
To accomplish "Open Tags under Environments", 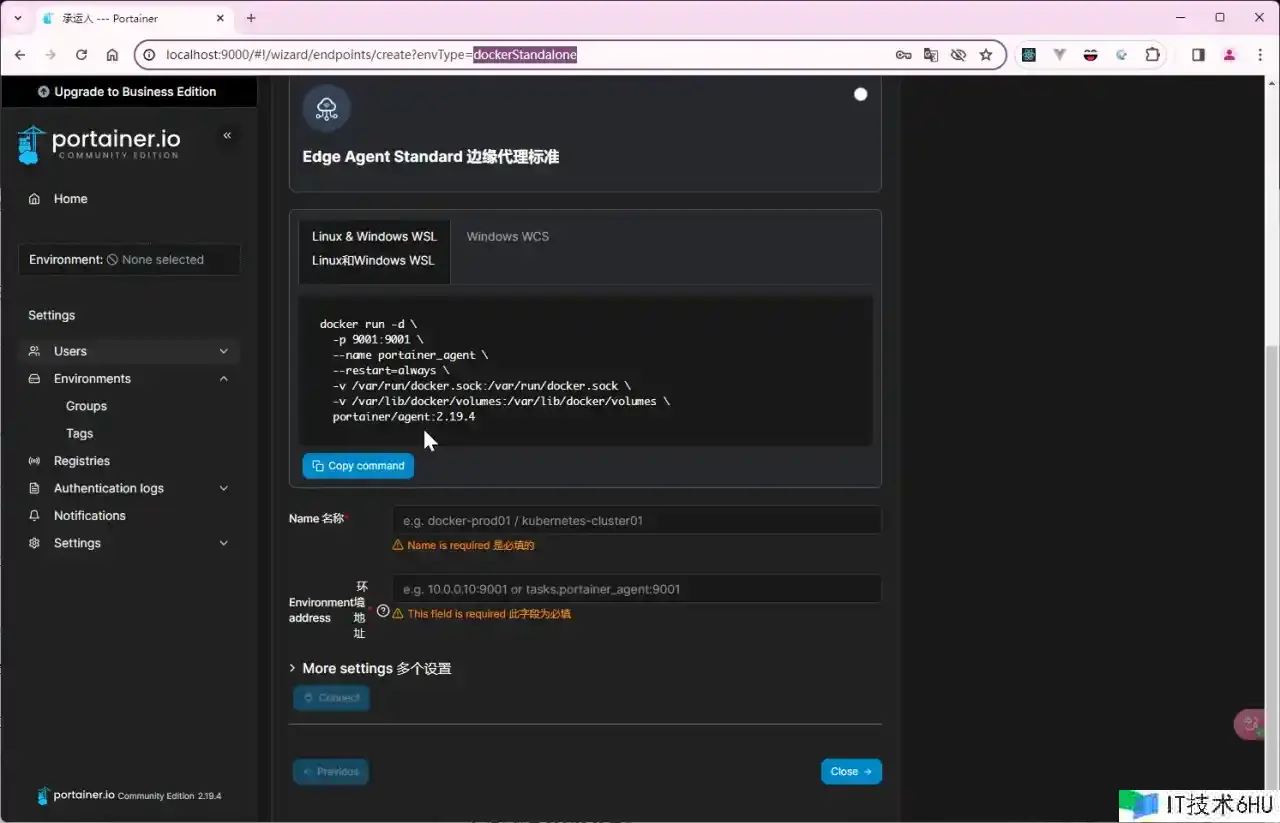I will pyautogui.click(x=80, y=433).
